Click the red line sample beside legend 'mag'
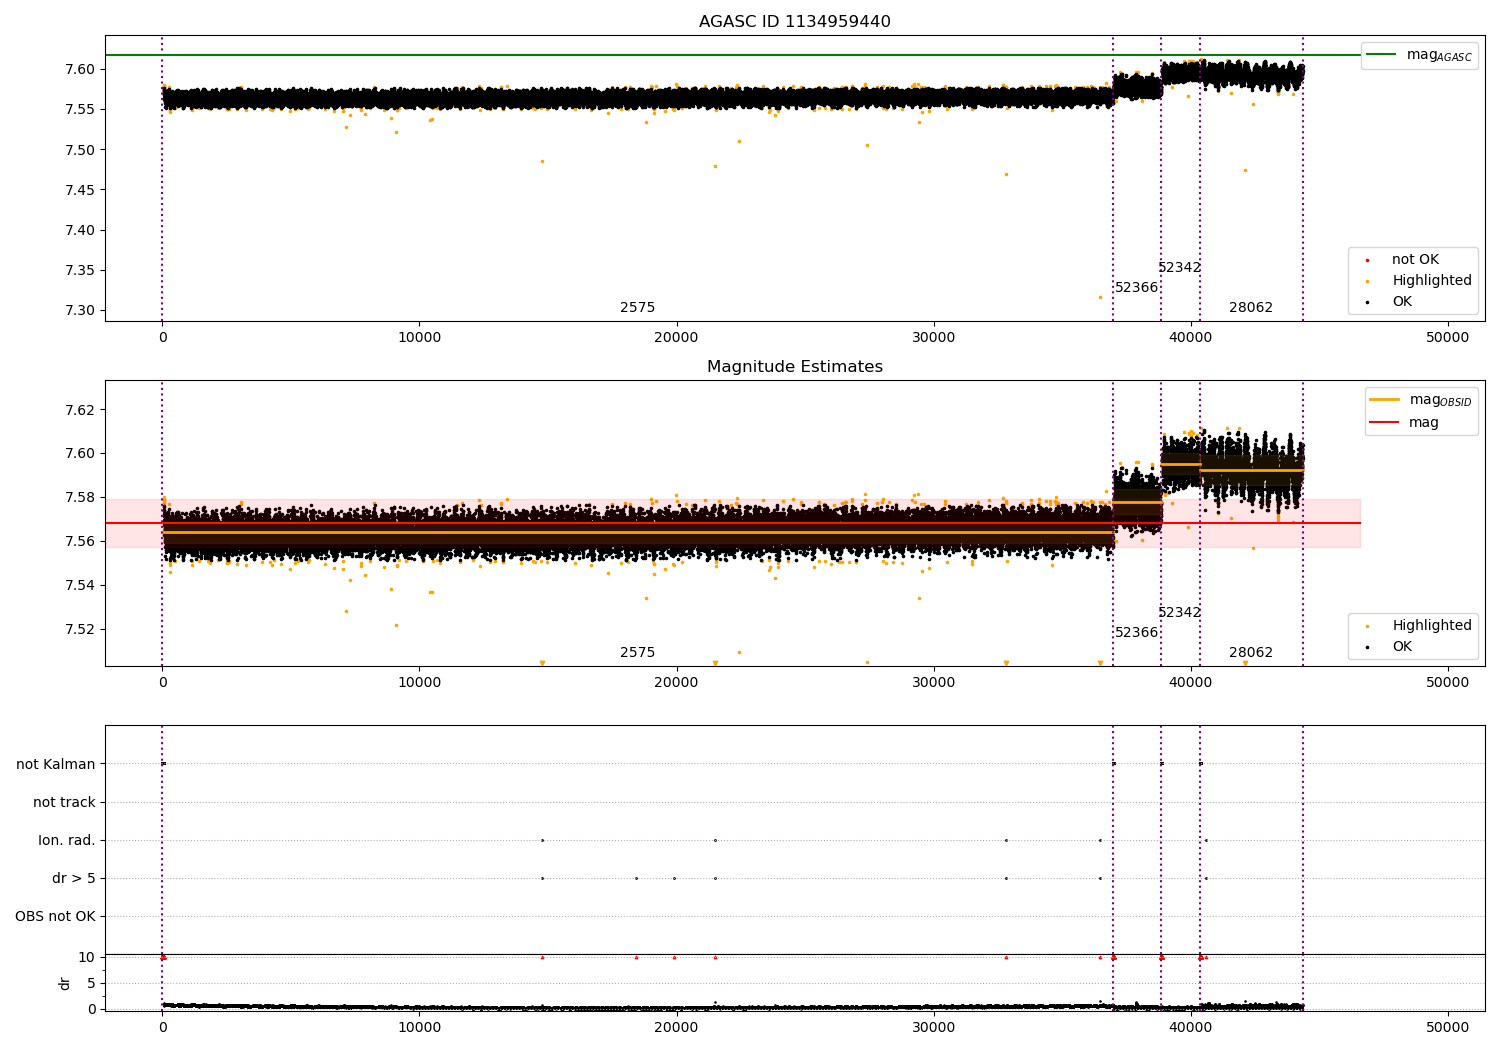Viewport: 1500px width, 1050px height. pyautogui.click(x=1384, y=423)
